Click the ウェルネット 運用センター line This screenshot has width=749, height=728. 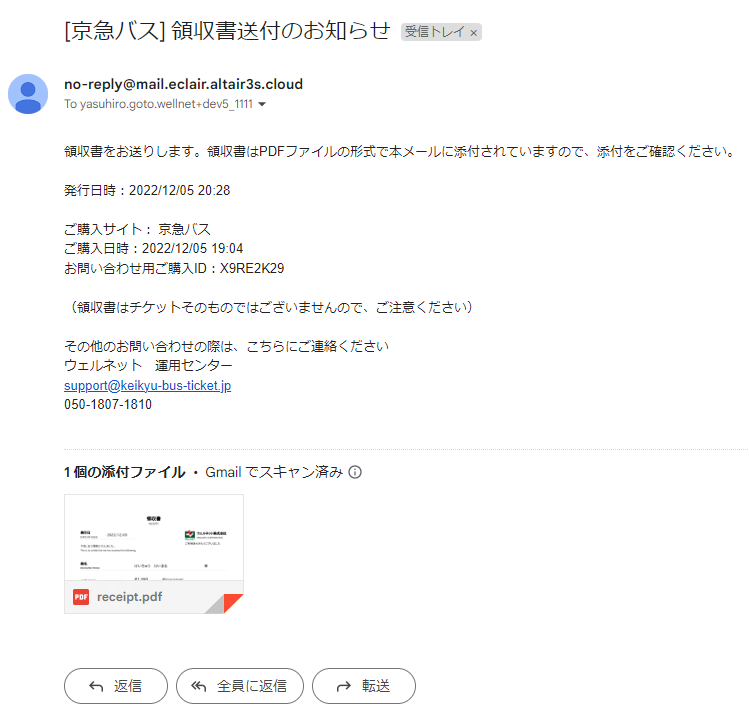tap(148, 365)
